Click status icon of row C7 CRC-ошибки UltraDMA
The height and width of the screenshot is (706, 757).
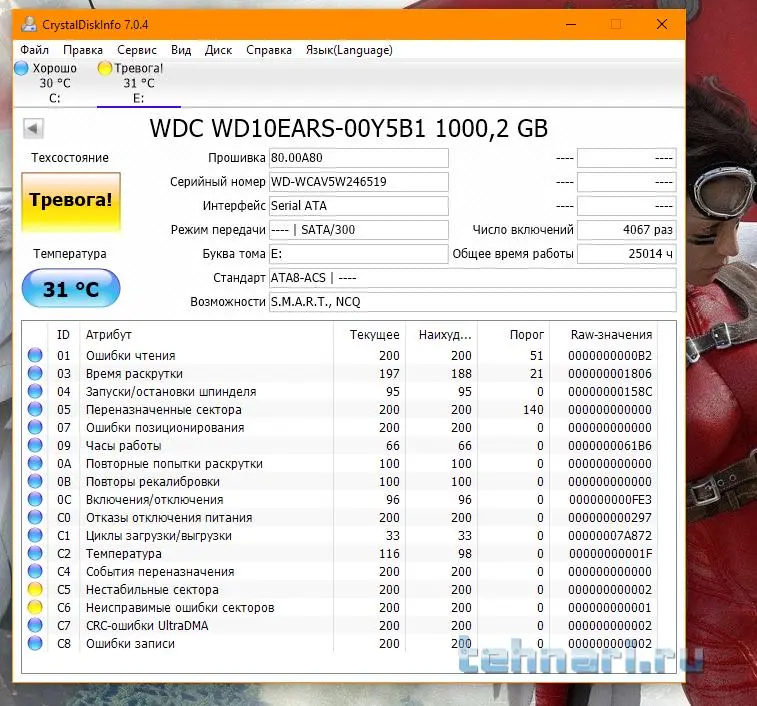[x=35, y=625]
